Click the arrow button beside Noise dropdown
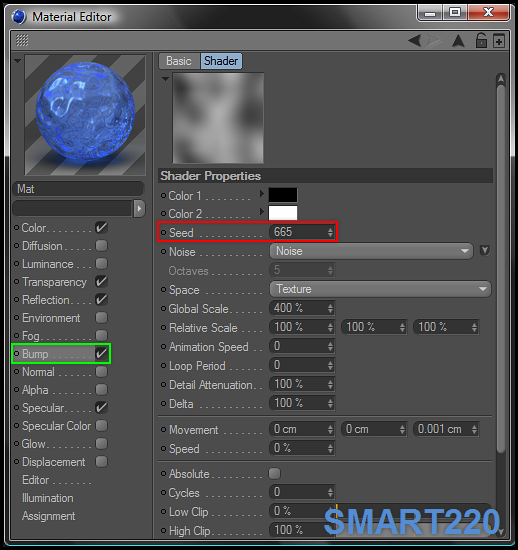Image resolution: width=518 pixels, height=550 pixels. (x=485, y=250)
